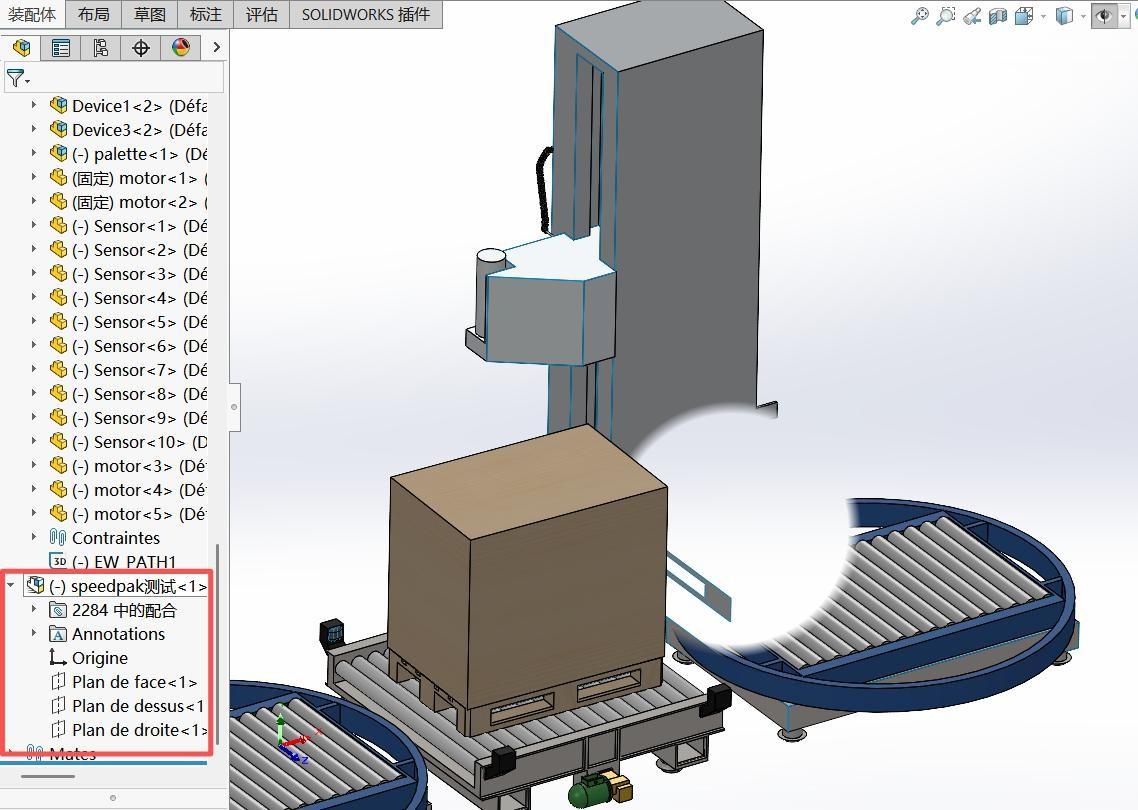Image resolution: width=1138 pixels, height=810 pixels.
Task: Select the (-) EW_PATH1 3D sketch
Action: click(124, 561)
